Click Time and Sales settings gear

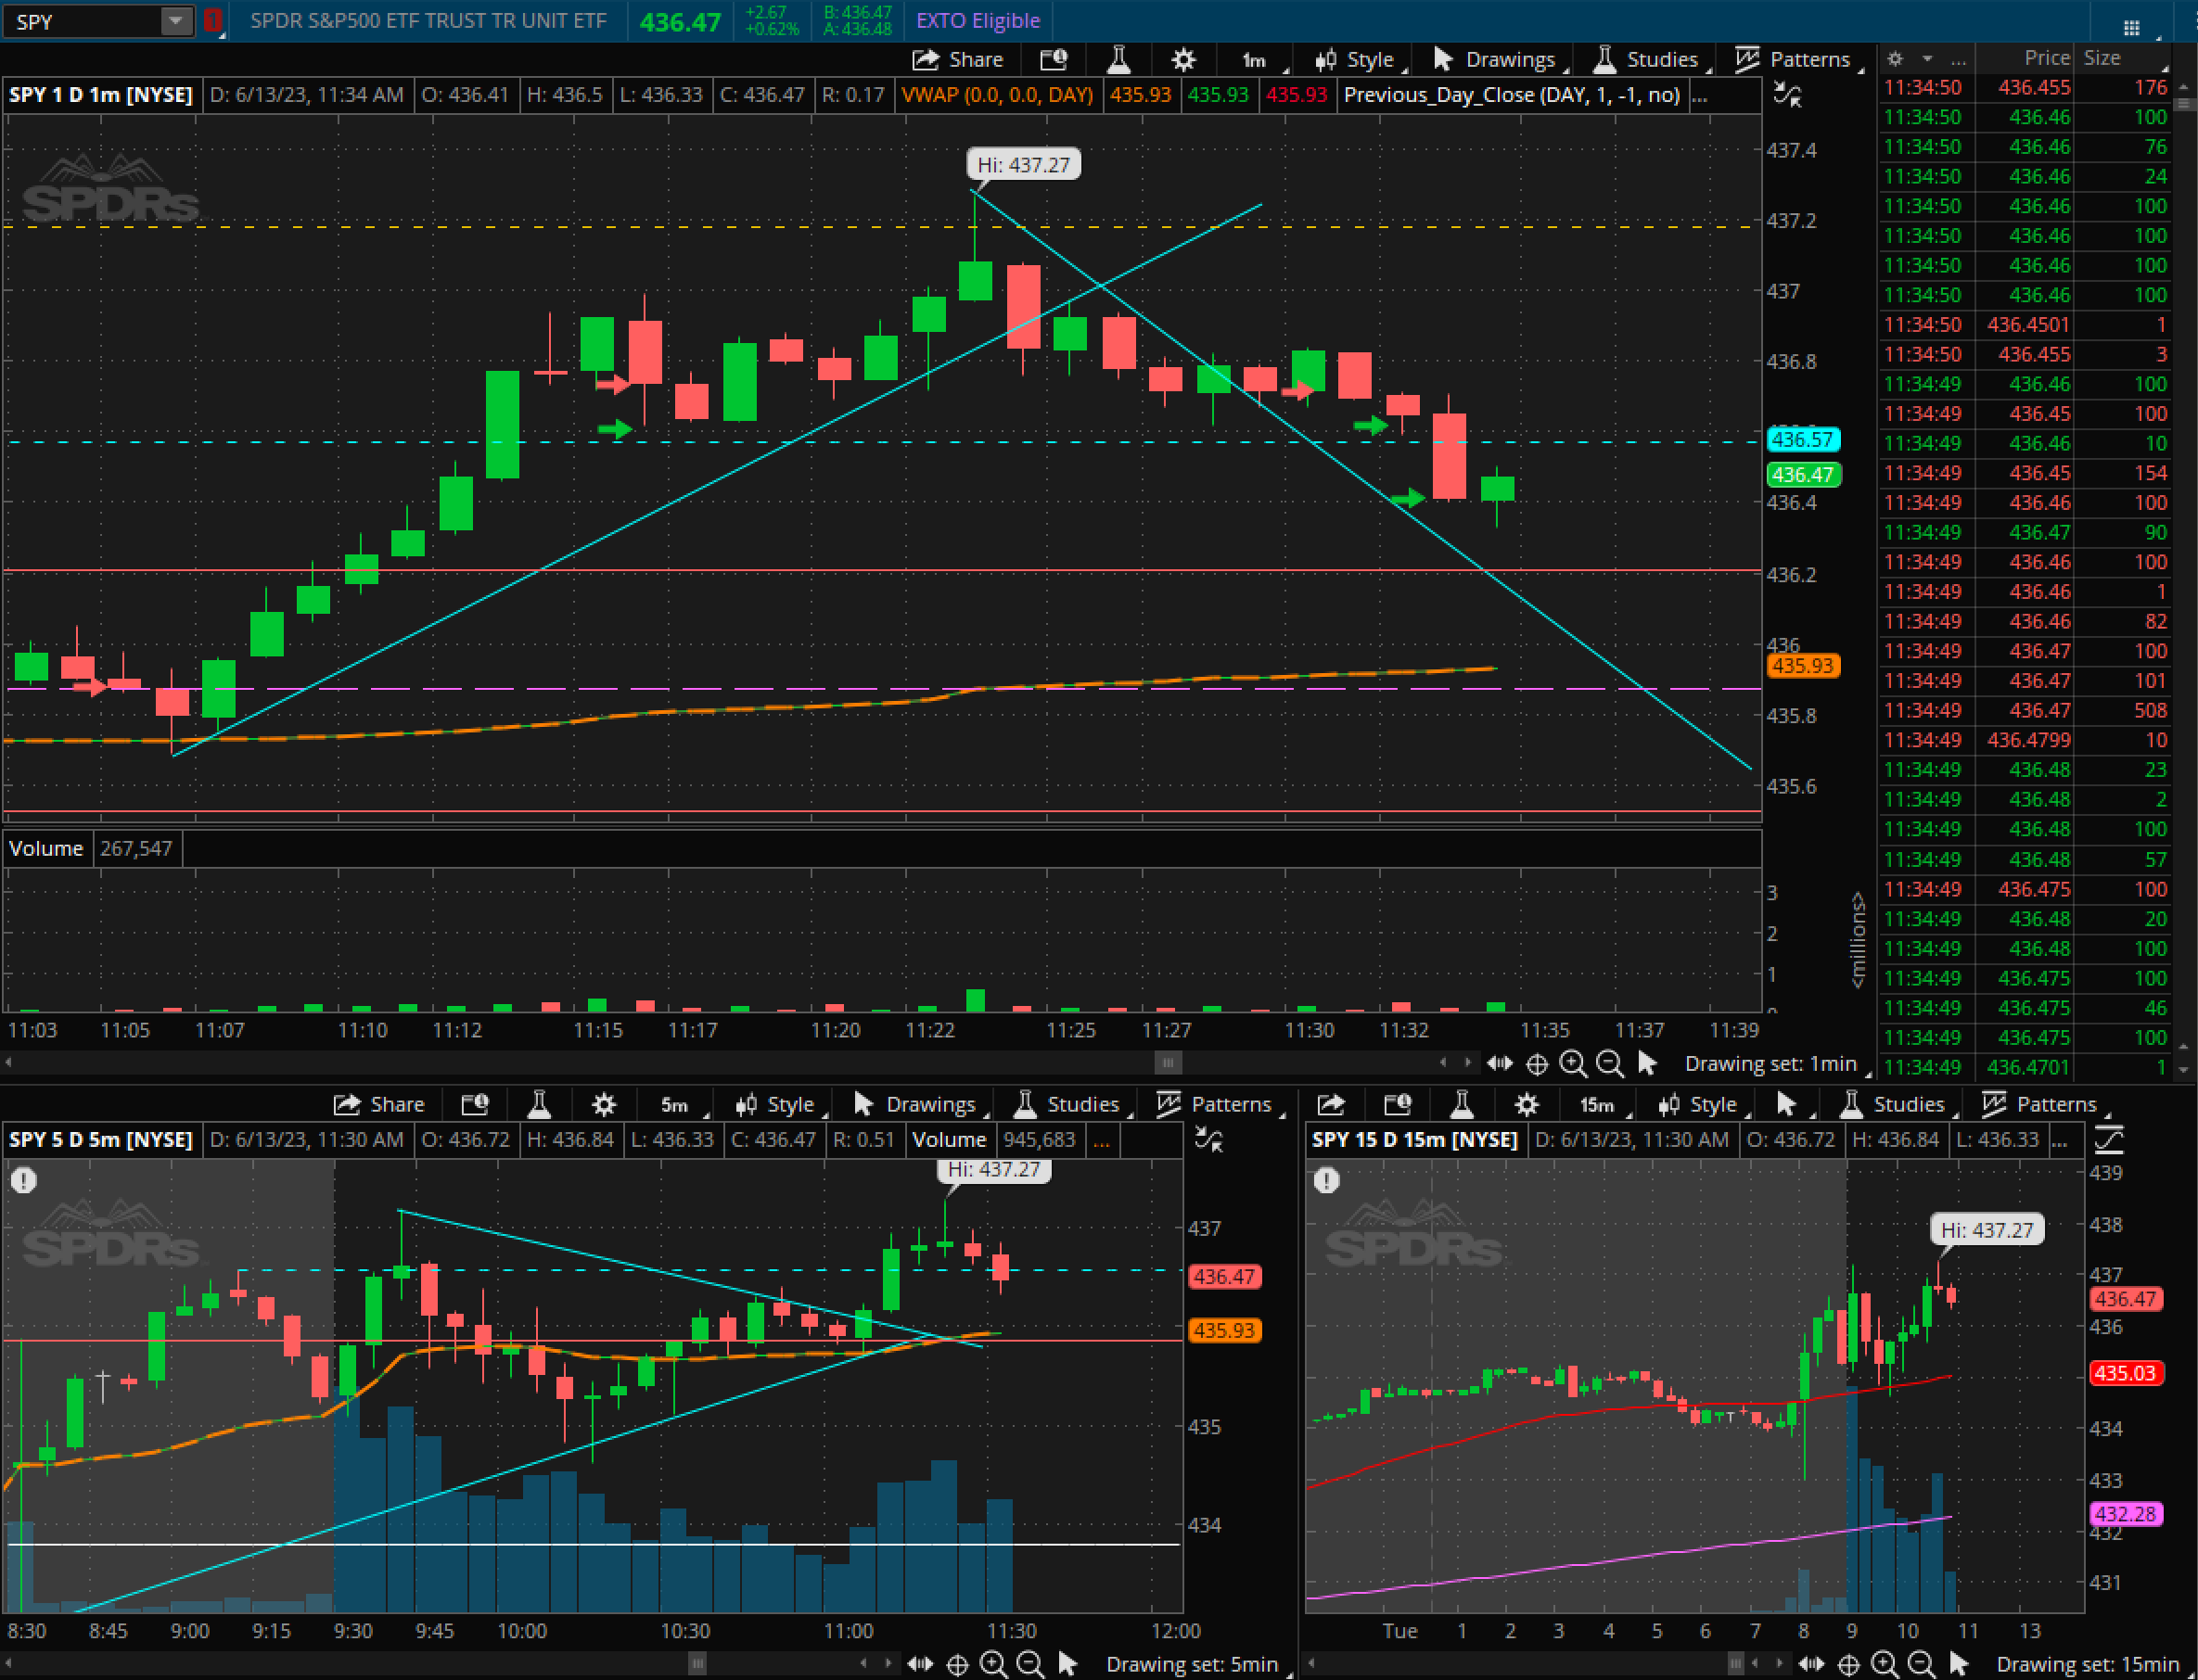point(1895,58)
